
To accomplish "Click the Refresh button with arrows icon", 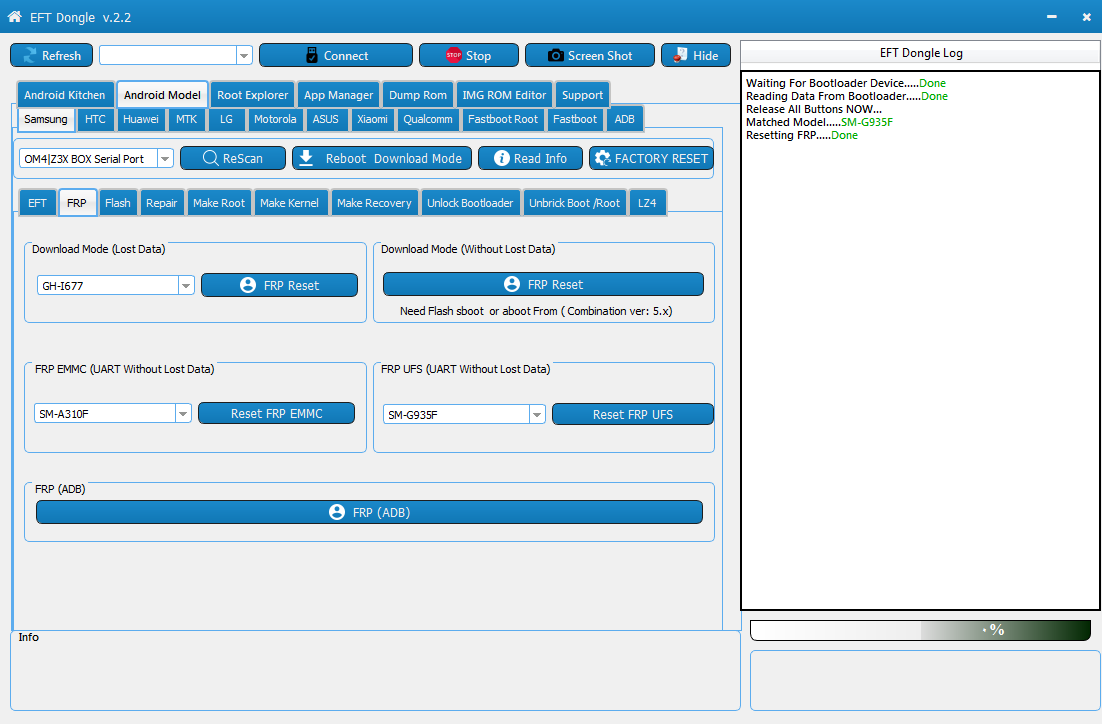I will click(51, 56).
